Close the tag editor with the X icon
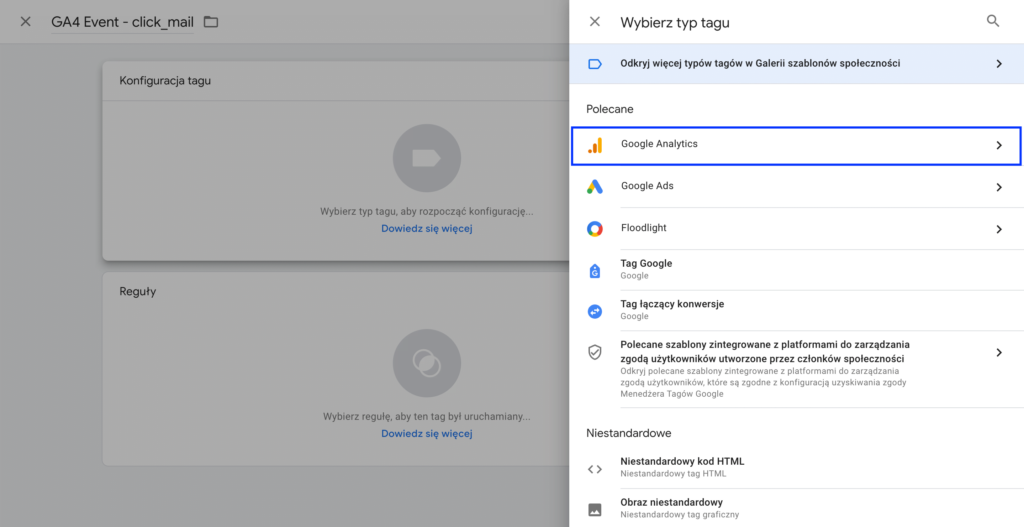This screenshot has height=527, width=1024. (x=25, y=22)
